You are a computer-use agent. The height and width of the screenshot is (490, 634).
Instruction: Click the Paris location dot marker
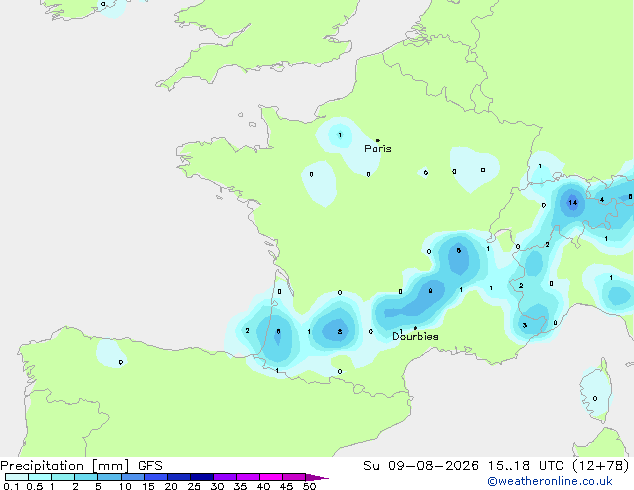coord(378,140)
